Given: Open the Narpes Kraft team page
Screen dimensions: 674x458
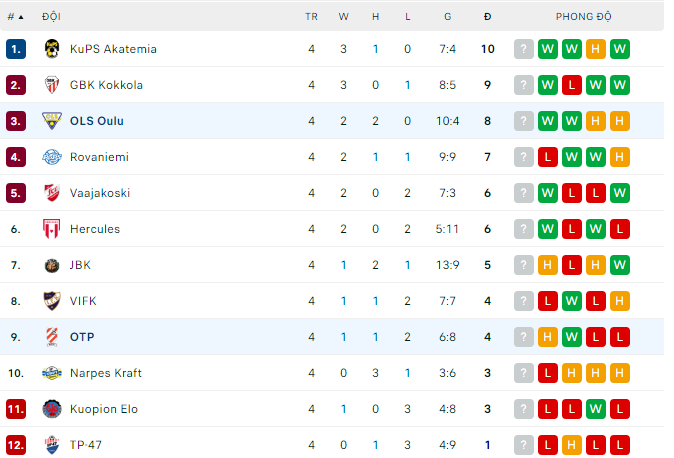Looking at the screenshot, I should [106, 373].
